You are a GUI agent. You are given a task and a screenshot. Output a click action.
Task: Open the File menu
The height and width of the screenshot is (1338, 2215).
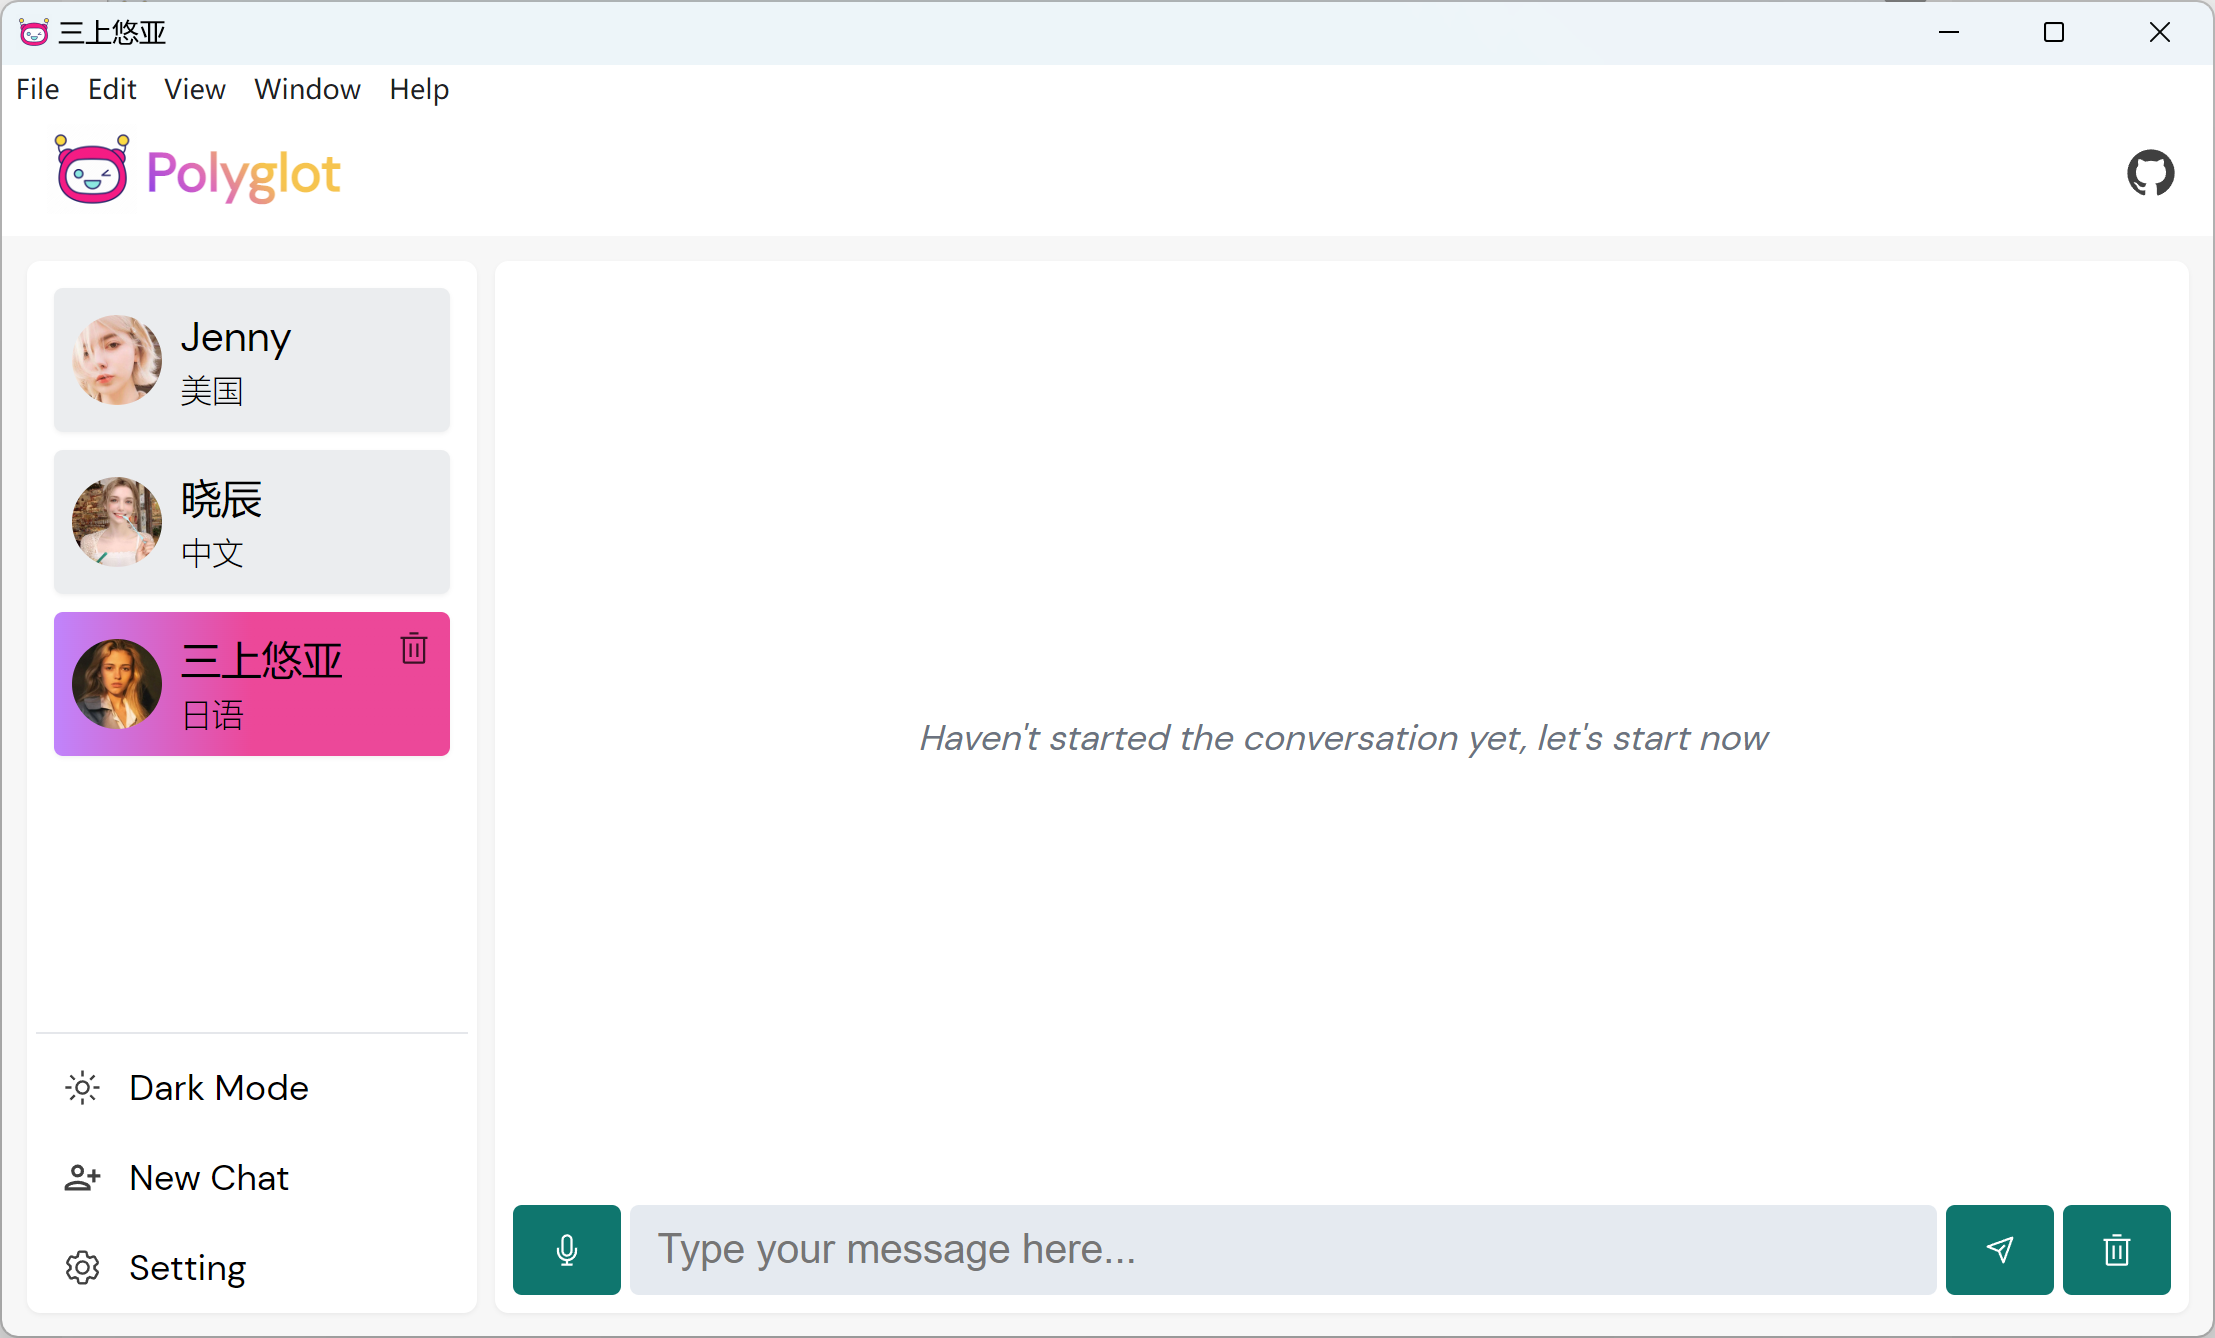38,89
